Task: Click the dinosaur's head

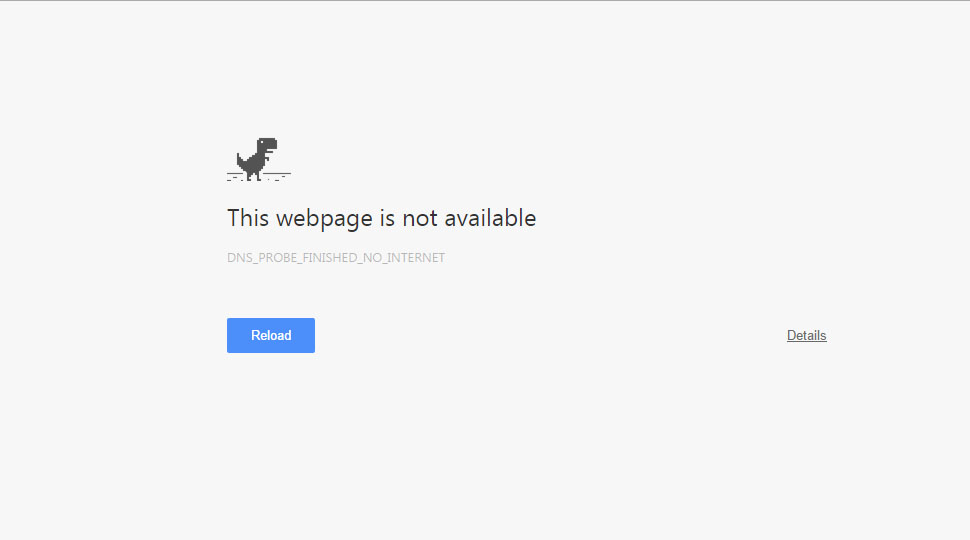Action: pyautogui.click(x=267, y=145)
